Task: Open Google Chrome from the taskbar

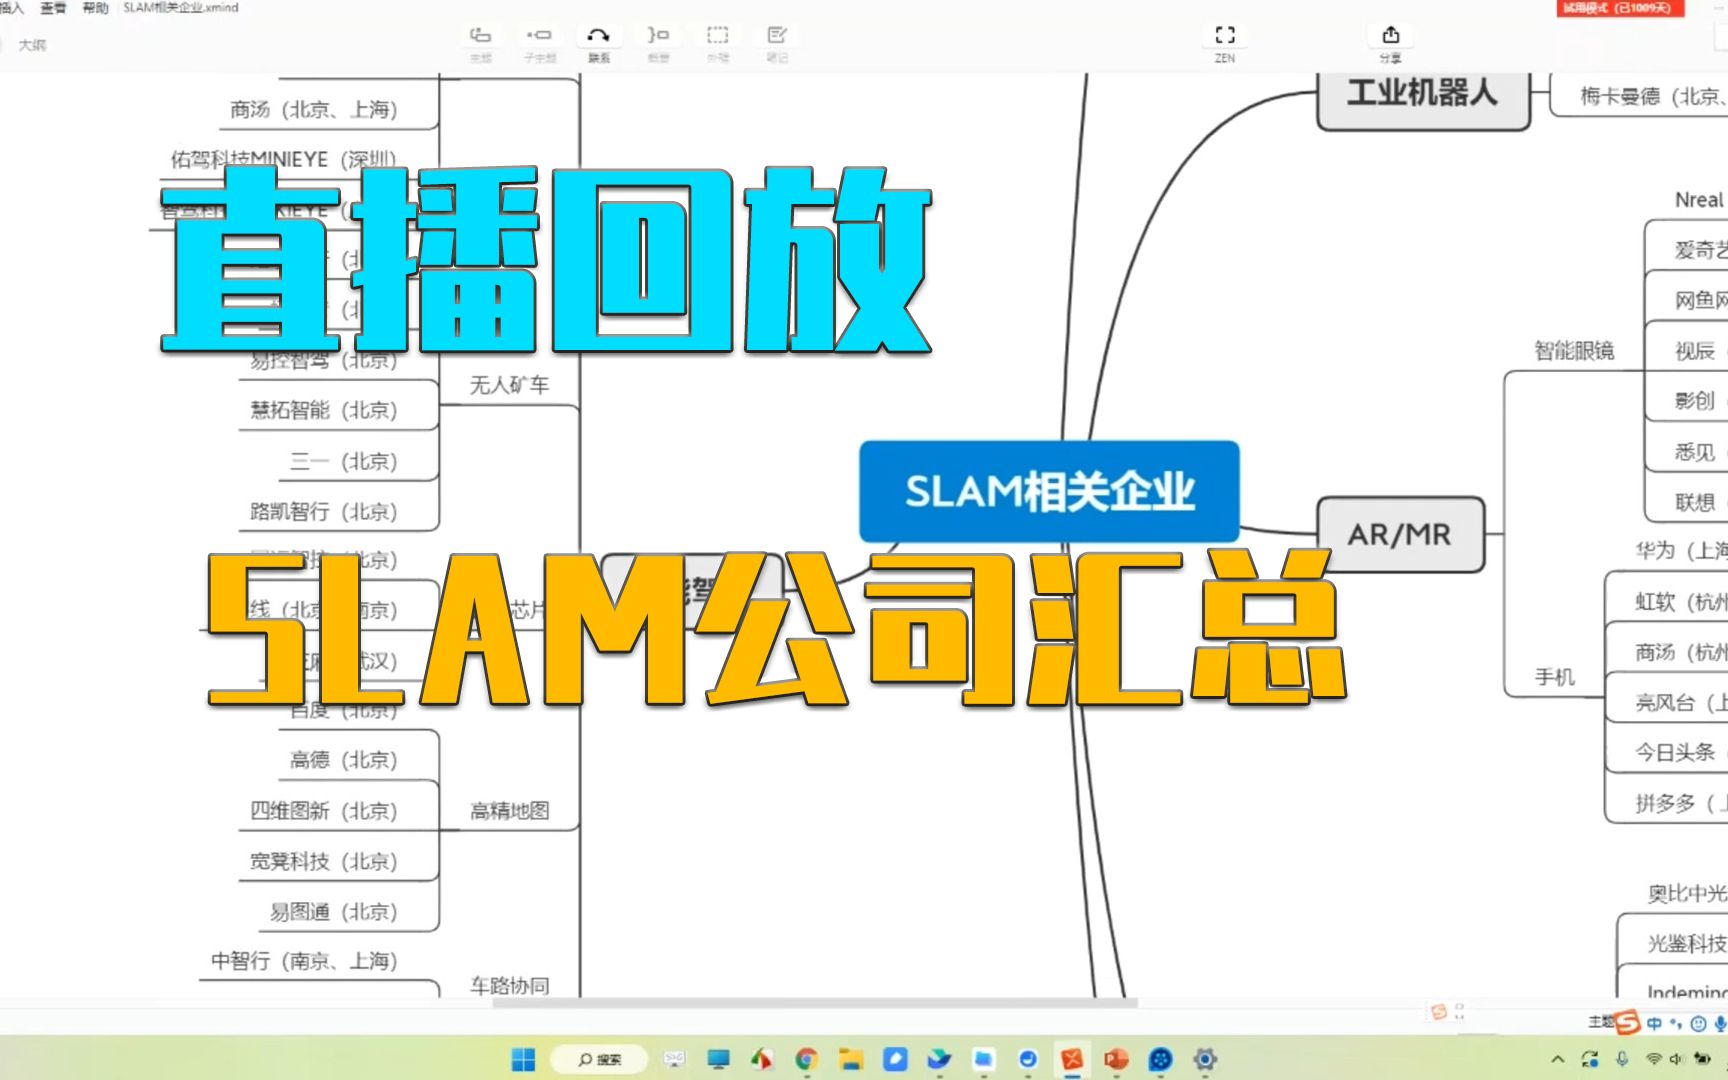Action: pyautogui.click(x=806, y=1059)
